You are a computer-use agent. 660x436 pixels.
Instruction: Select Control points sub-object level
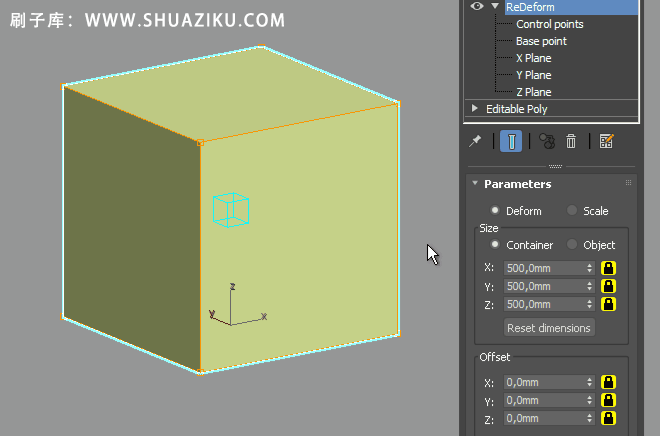point(549,24)
